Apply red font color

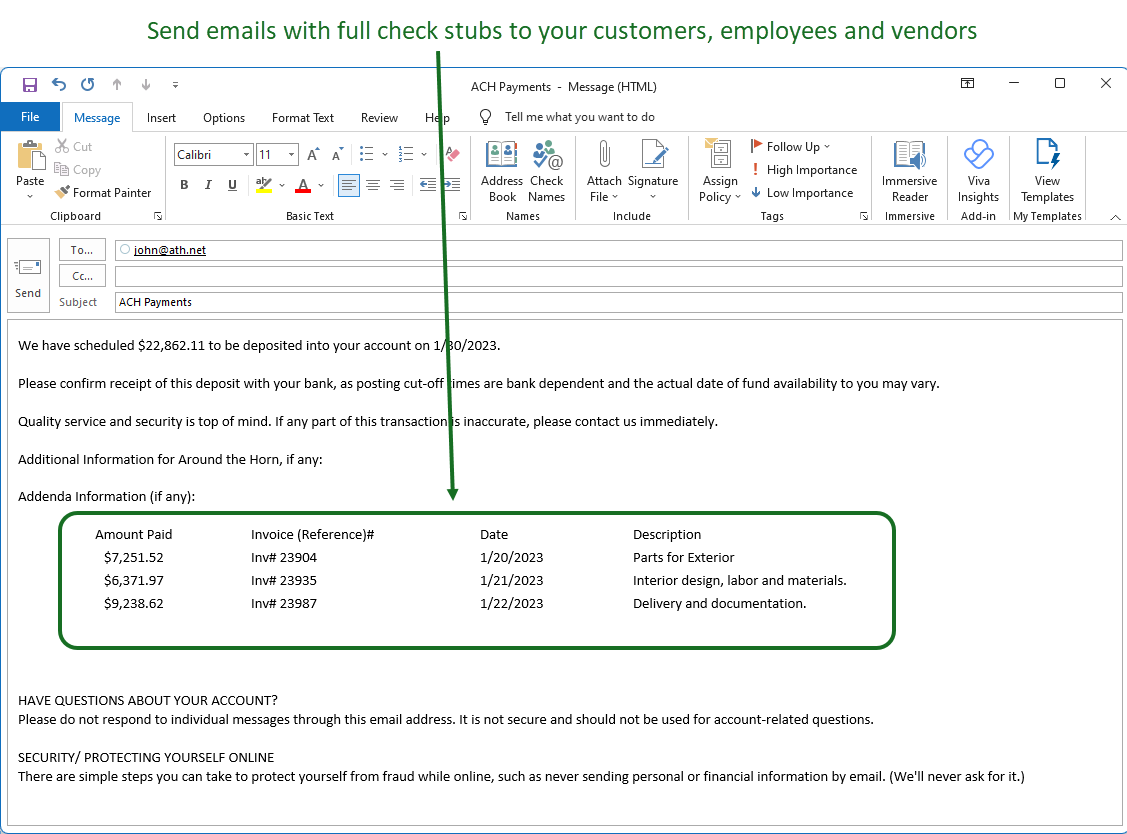(303, 185)
